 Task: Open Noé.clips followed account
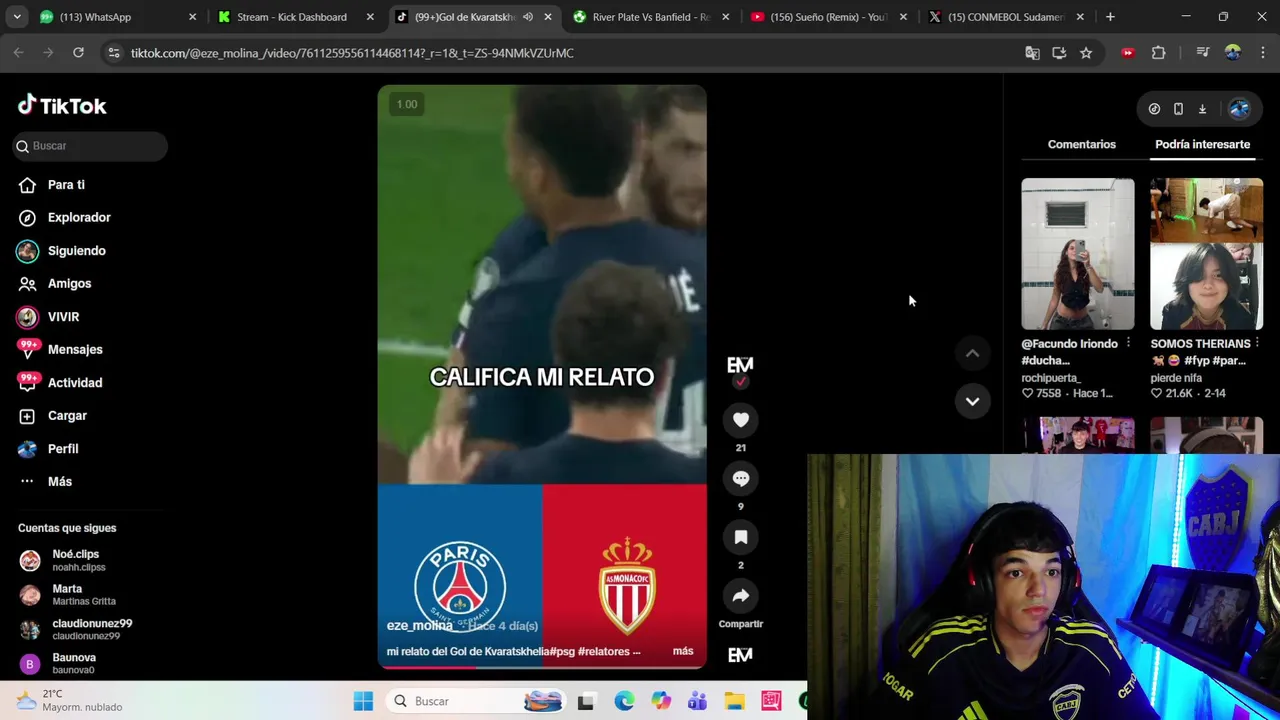tap(75, 560)
